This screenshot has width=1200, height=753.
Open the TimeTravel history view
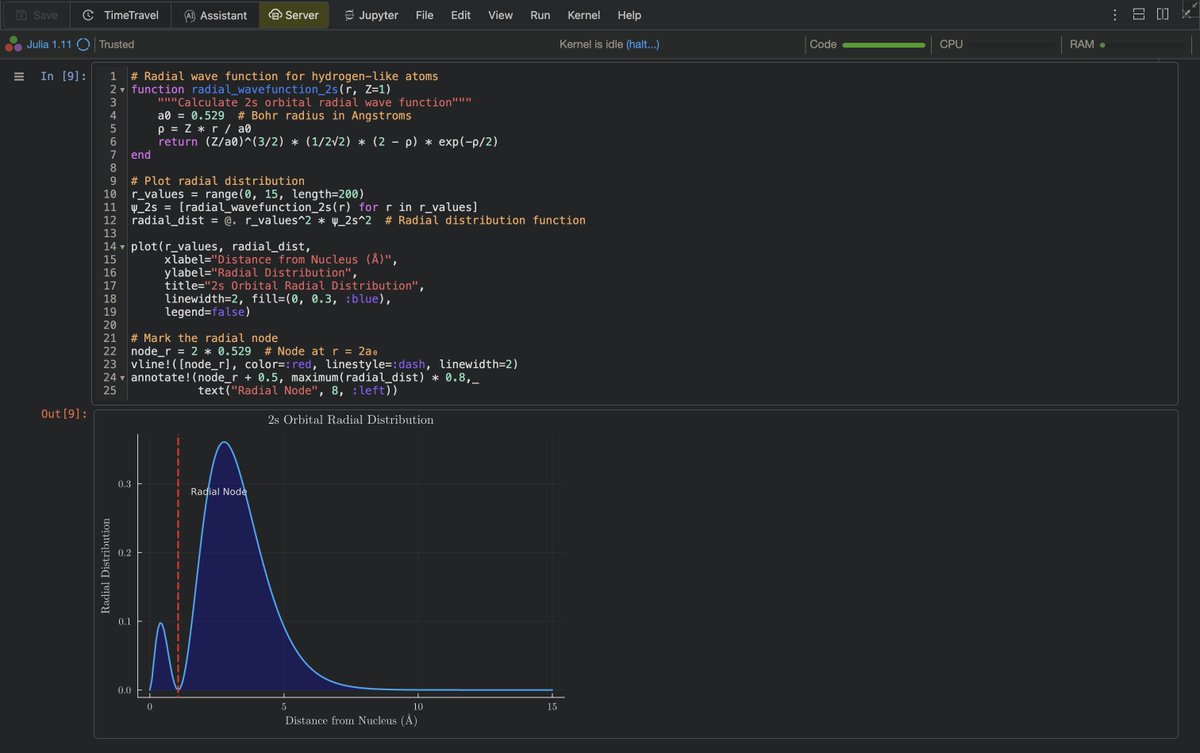coord(121,15)
